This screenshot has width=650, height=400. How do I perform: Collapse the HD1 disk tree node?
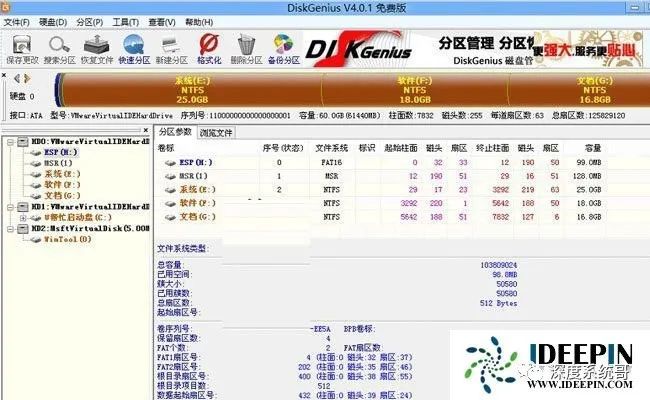pyautogui.click(x=10, y=207)
